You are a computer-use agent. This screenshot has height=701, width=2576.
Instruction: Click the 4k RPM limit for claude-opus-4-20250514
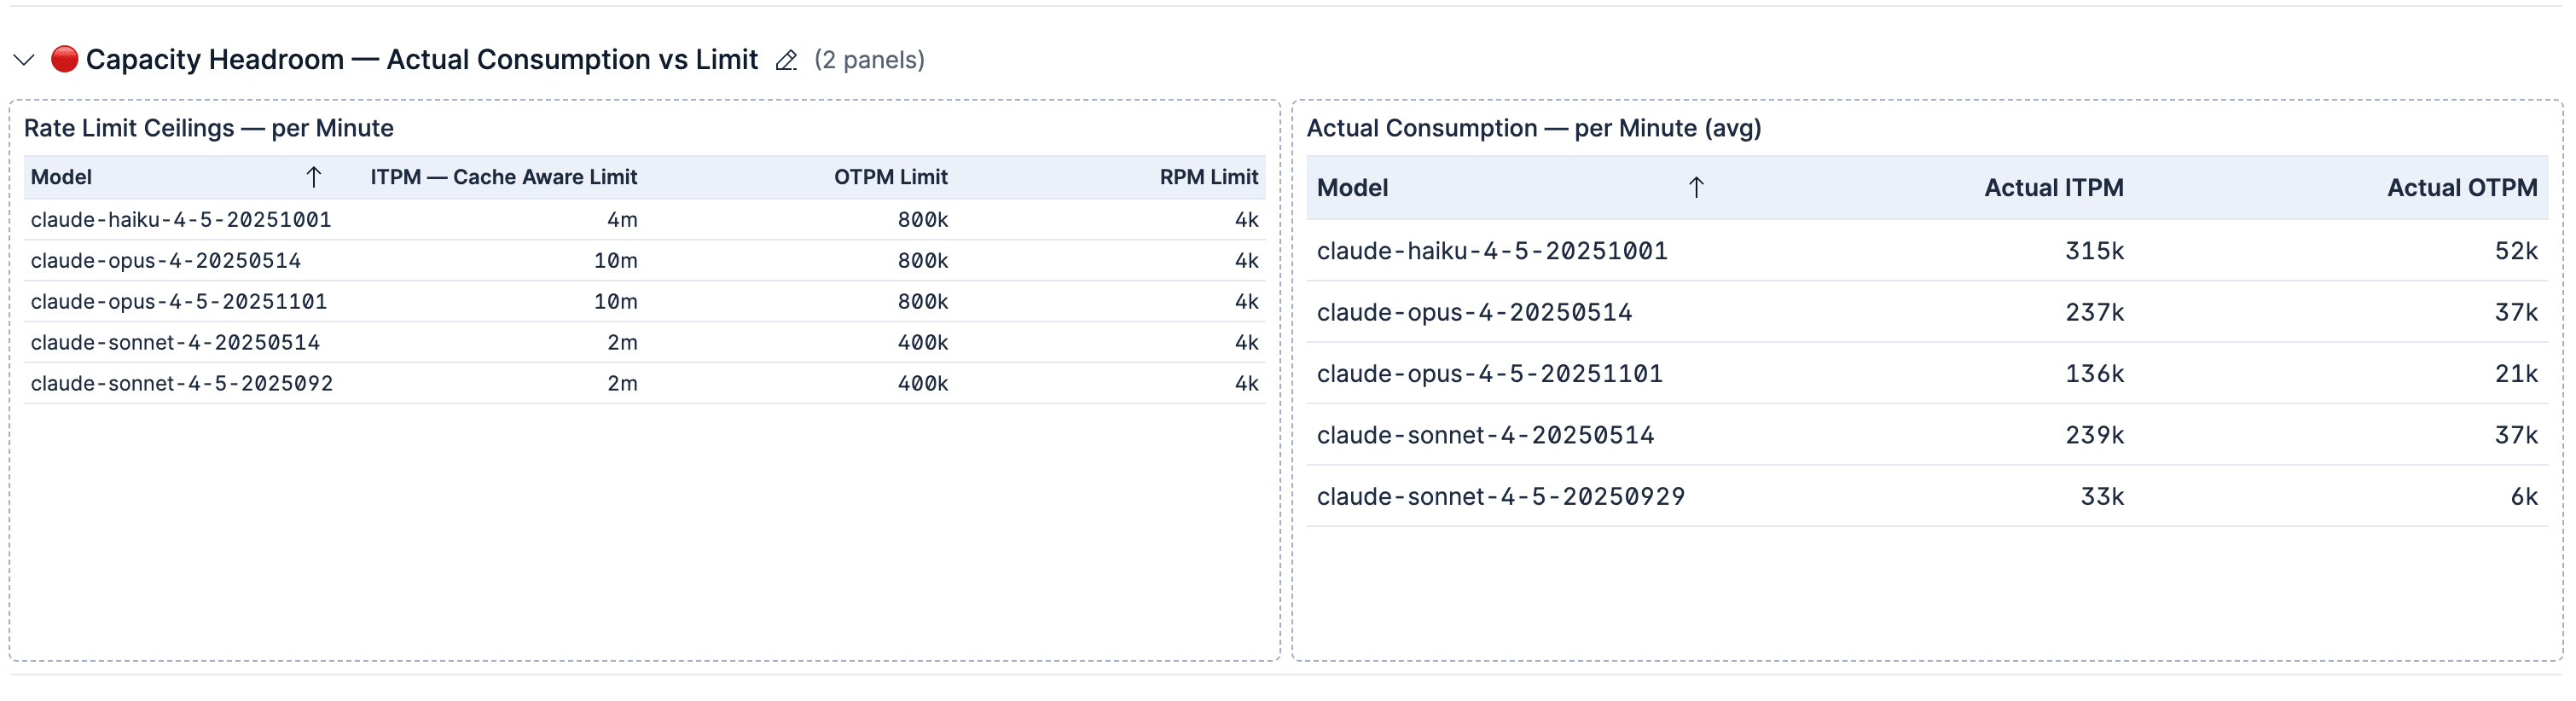tap(1246, 260)
